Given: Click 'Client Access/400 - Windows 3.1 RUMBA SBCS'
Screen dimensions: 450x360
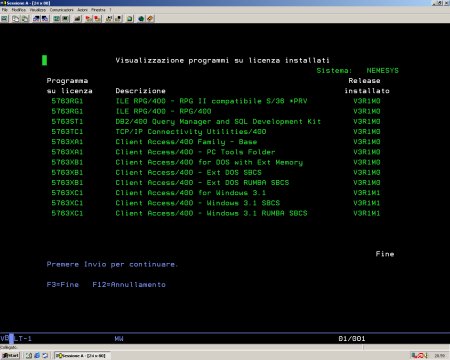Looking at the screenshot, I should click(211, 213).
